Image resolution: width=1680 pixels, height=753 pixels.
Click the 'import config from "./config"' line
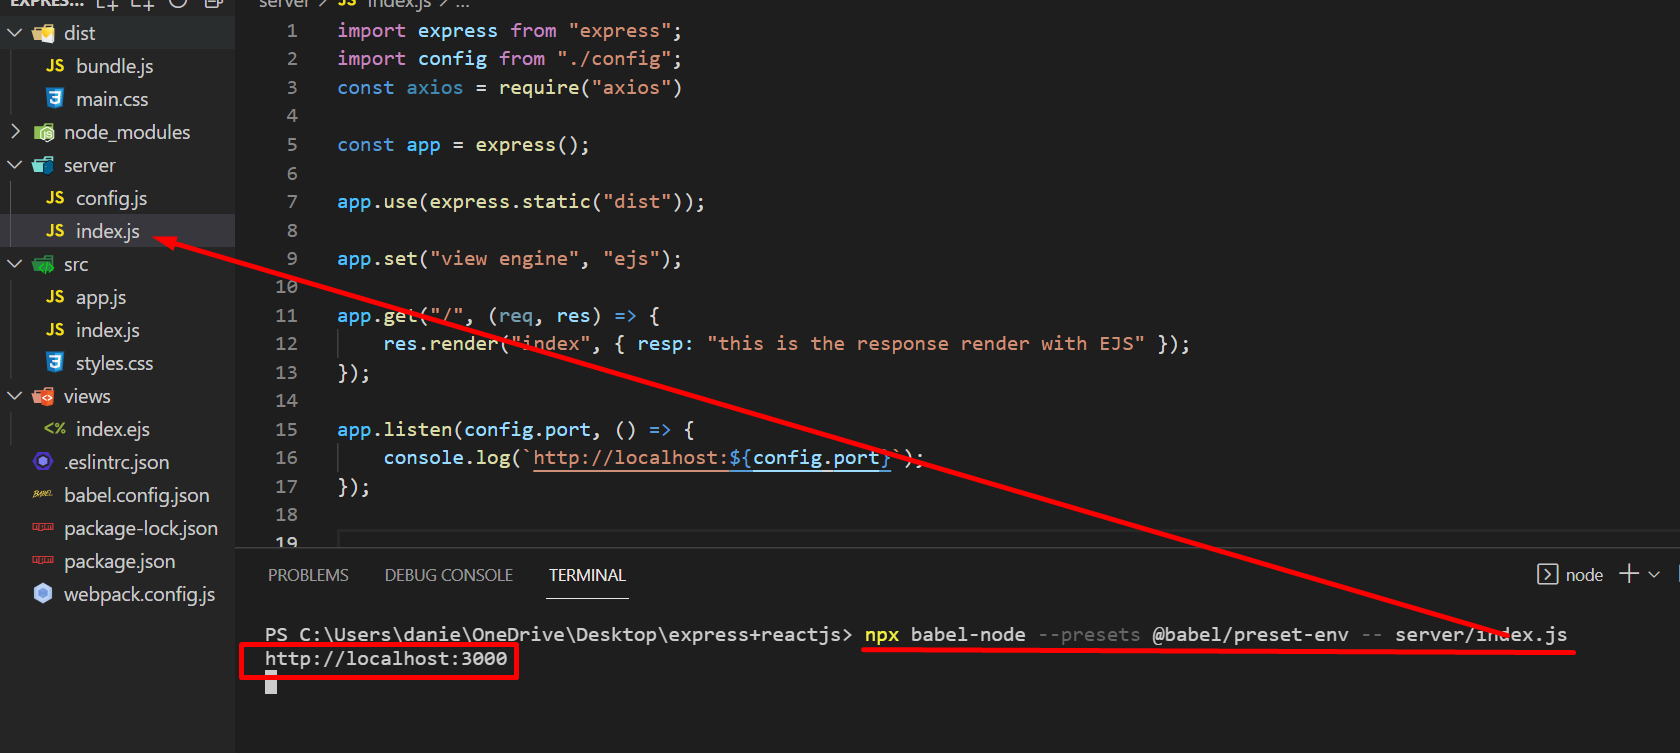(x=509, y=59)
